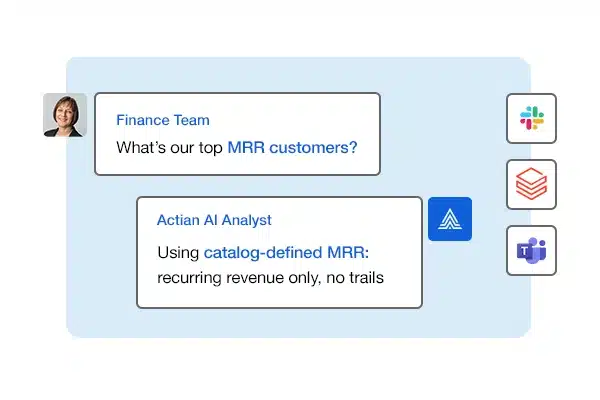
Task: Click the "Finance Team" sender name
Action: pos(163,120)
